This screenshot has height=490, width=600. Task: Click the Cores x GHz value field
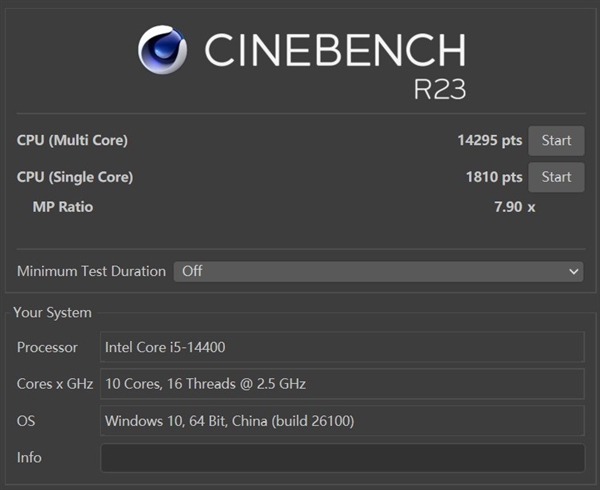click(x=342, y=384)
